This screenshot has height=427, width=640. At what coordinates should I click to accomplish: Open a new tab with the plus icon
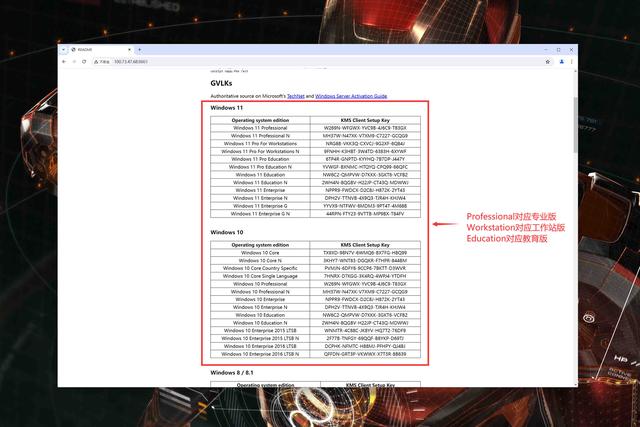pyautogui.click(x=139, y=49)
